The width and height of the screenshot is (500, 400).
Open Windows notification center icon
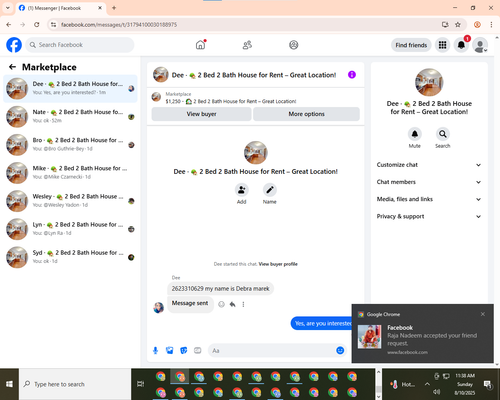tap(488, 384)
